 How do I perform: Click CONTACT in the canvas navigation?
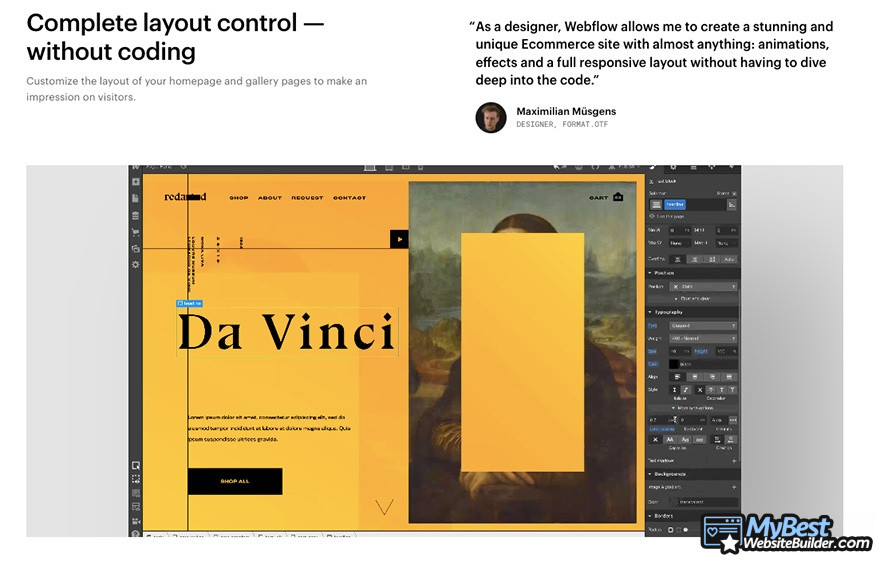[349, 197]
